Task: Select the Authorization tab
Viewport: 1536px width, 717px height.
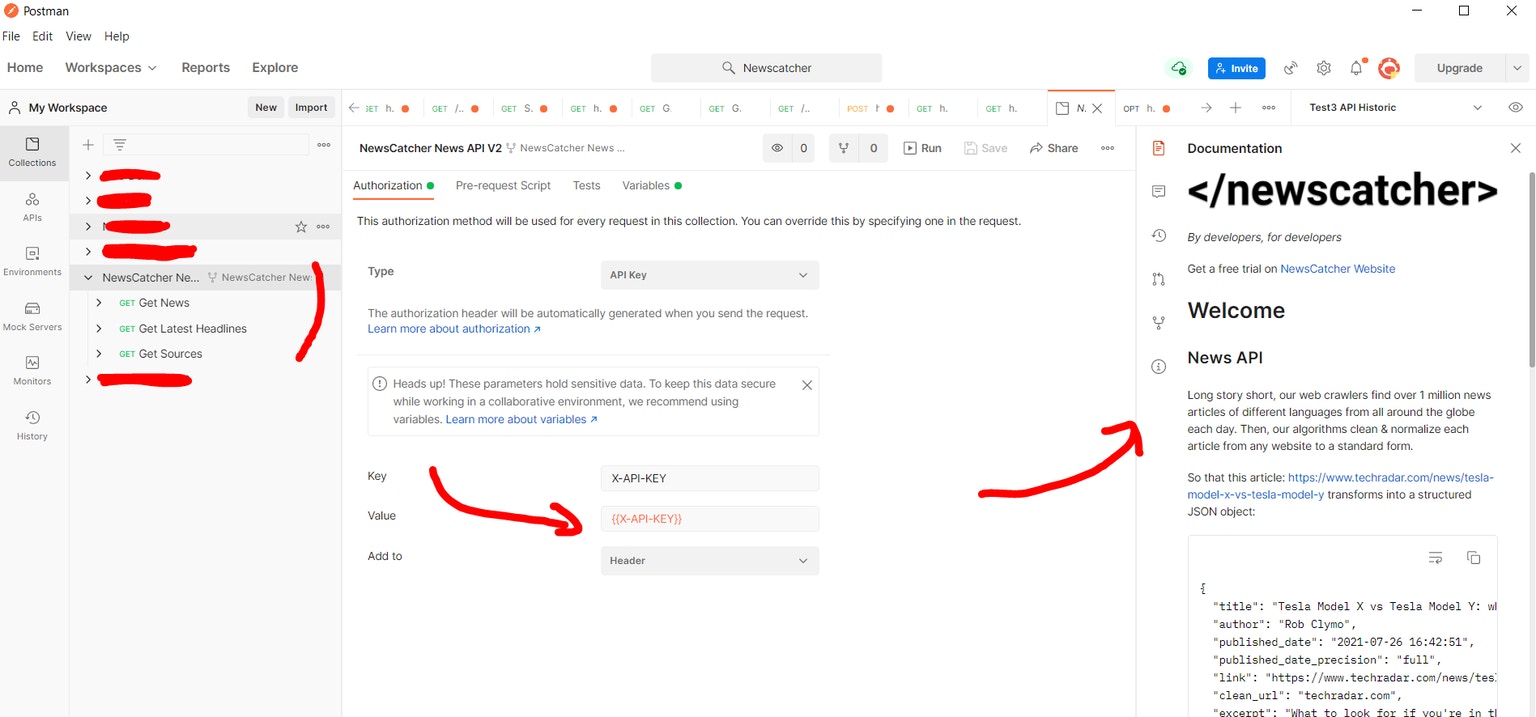Action: coord(393,186)
